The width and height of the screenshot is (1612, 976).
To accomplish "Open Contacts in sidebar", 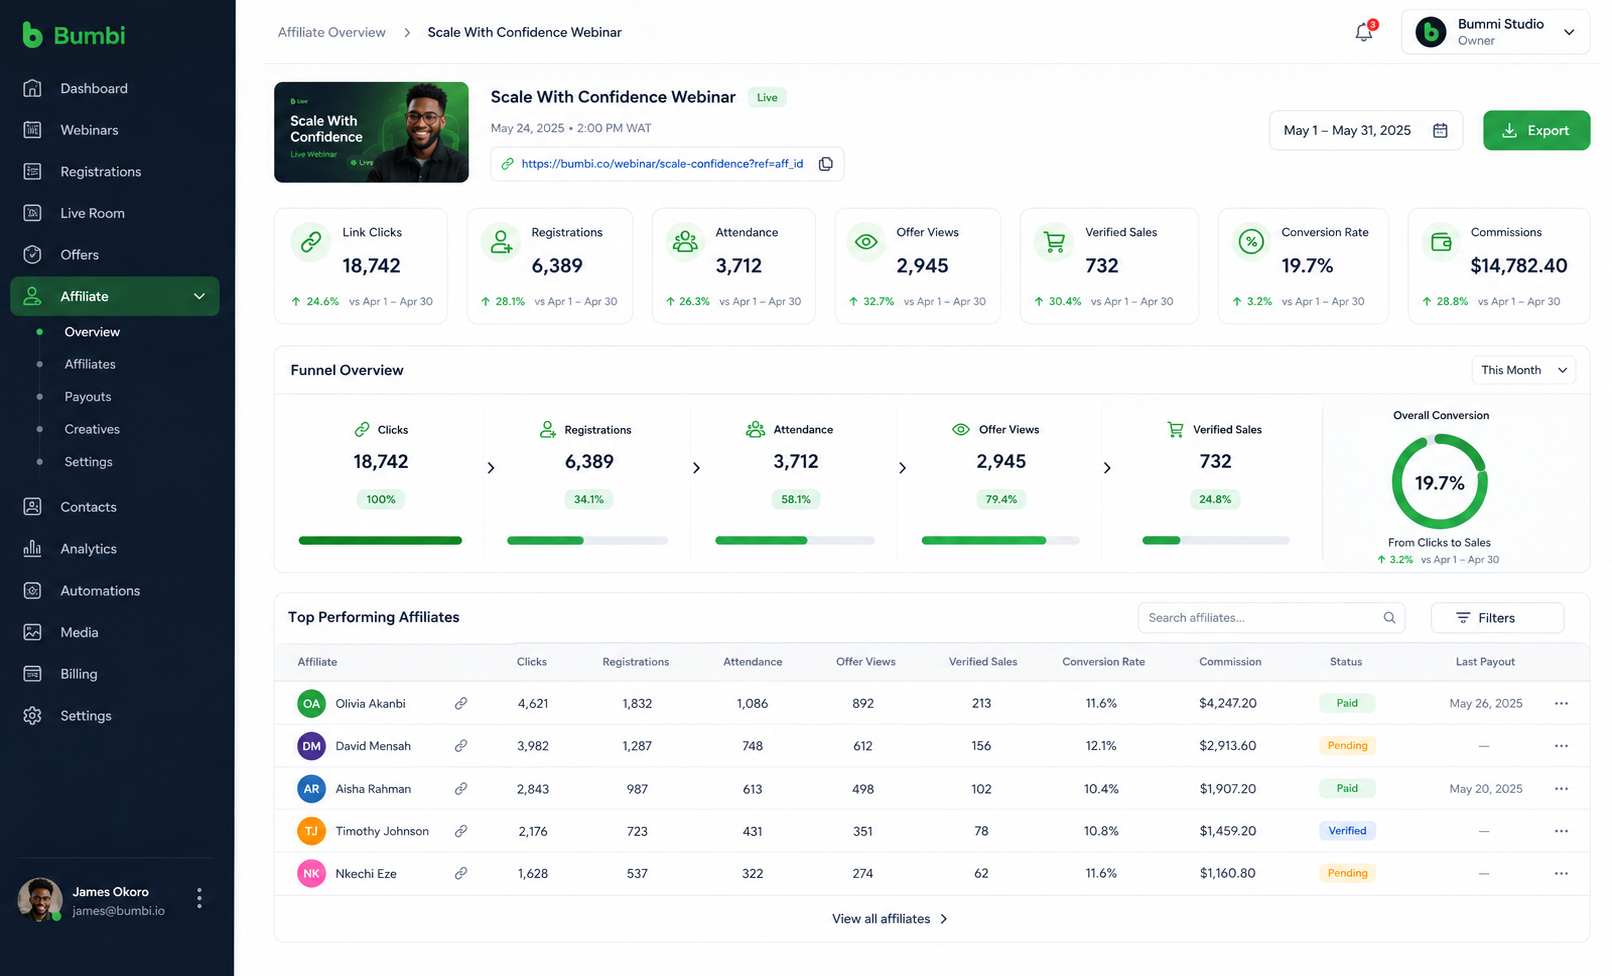I will coord(88,507).
